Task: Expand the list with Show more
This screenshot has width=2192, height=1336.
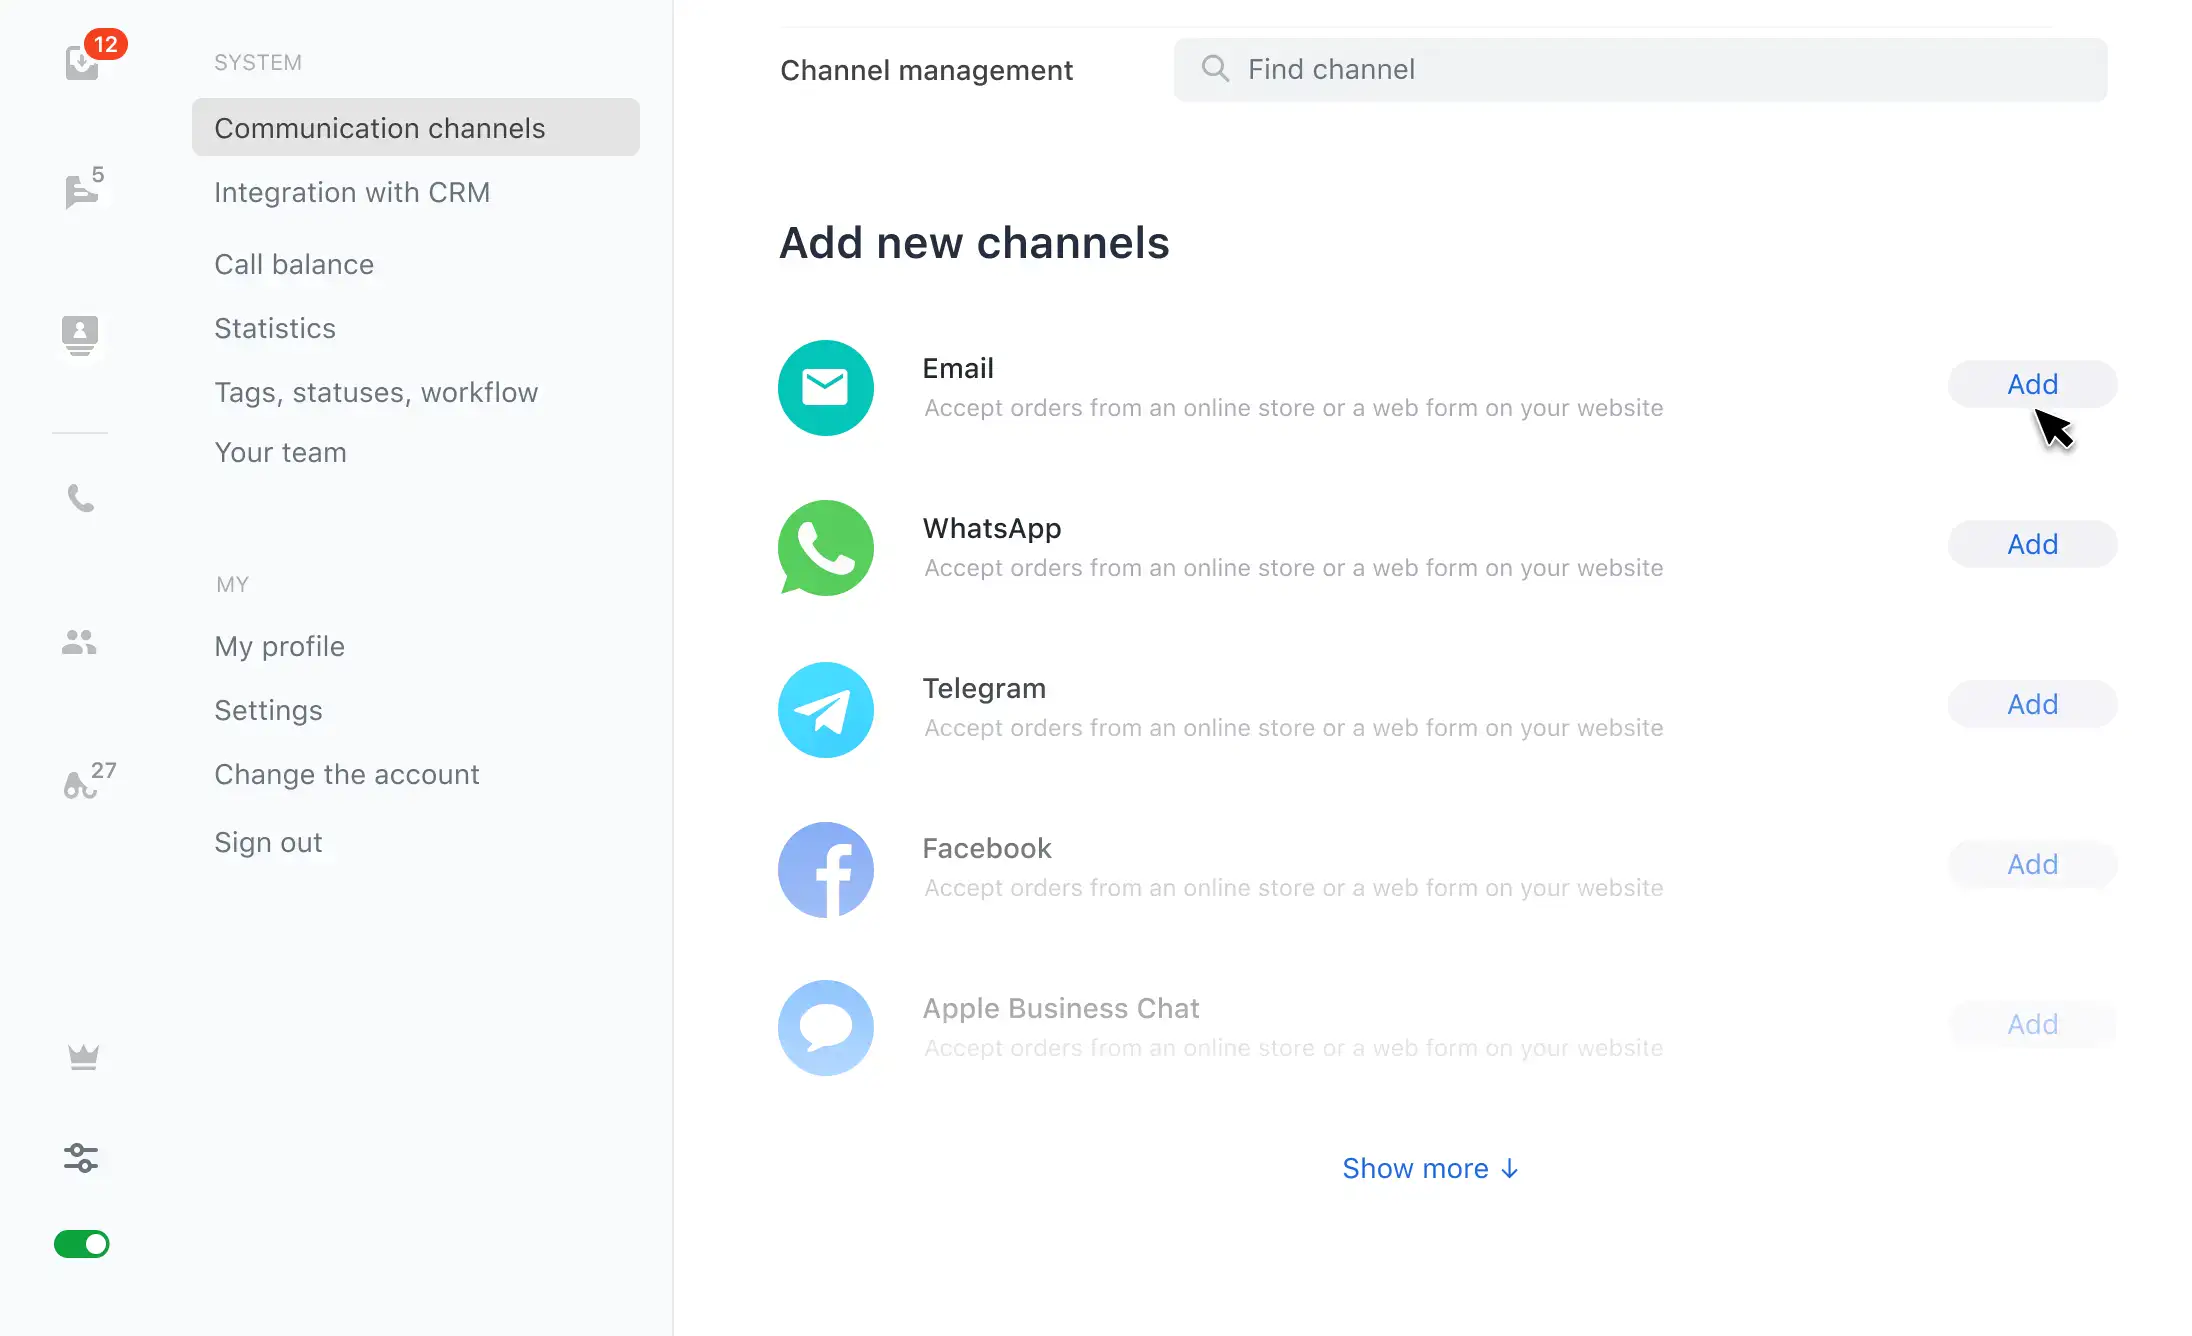Action: coord(1430,1168)
